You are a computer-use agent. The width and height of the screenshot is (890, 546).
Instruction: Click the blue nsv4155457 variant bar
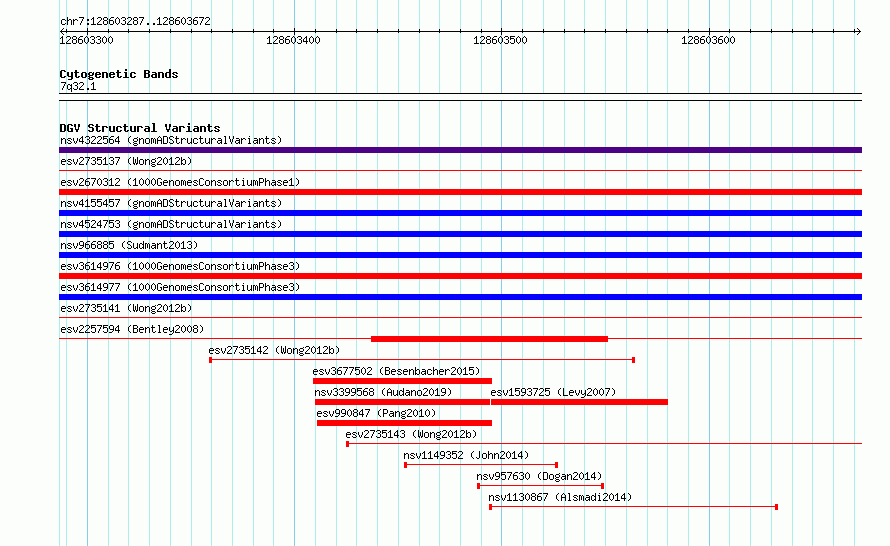(460, 213)
